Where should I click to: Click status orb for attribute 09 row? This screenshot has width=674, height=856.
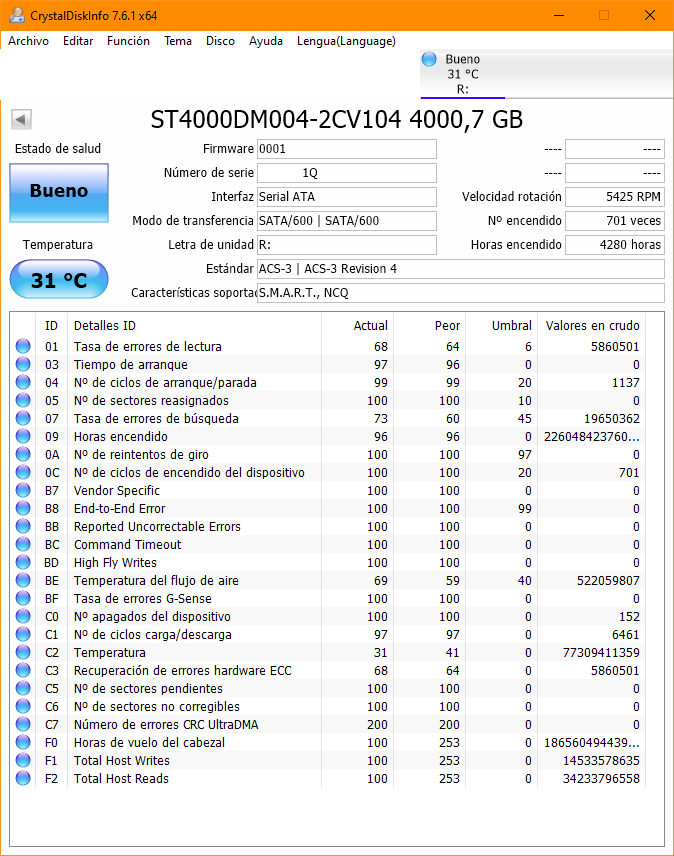(23, 436)
